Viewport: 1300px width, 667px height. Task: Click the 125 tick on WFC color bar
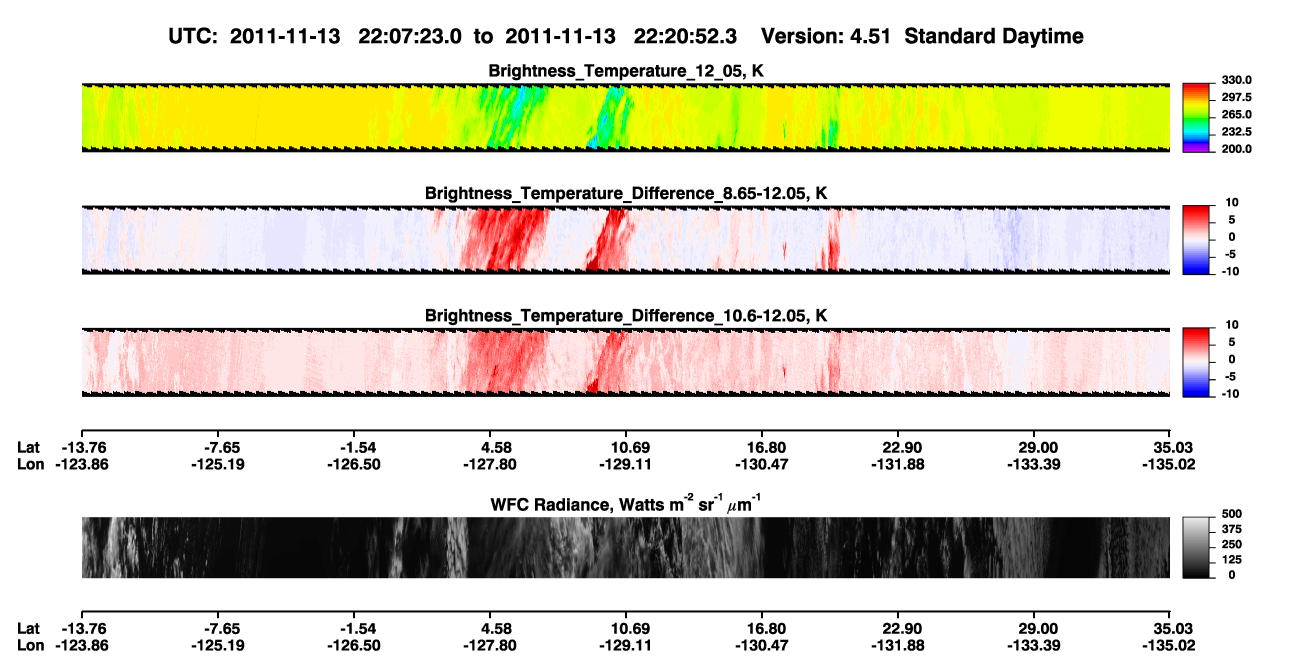[x=1232, y=559]
